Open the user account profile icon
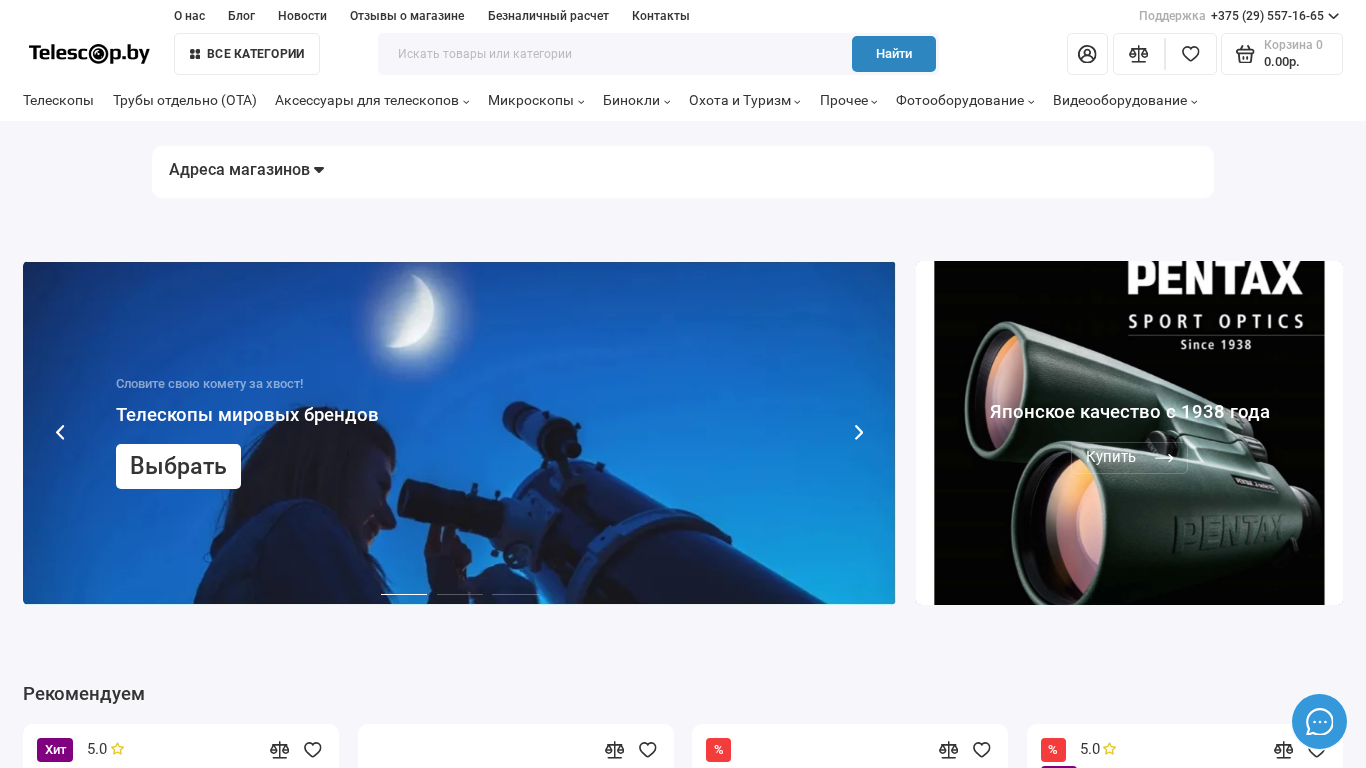This screenshot has height=768, width=1366. pos(1087,54)
